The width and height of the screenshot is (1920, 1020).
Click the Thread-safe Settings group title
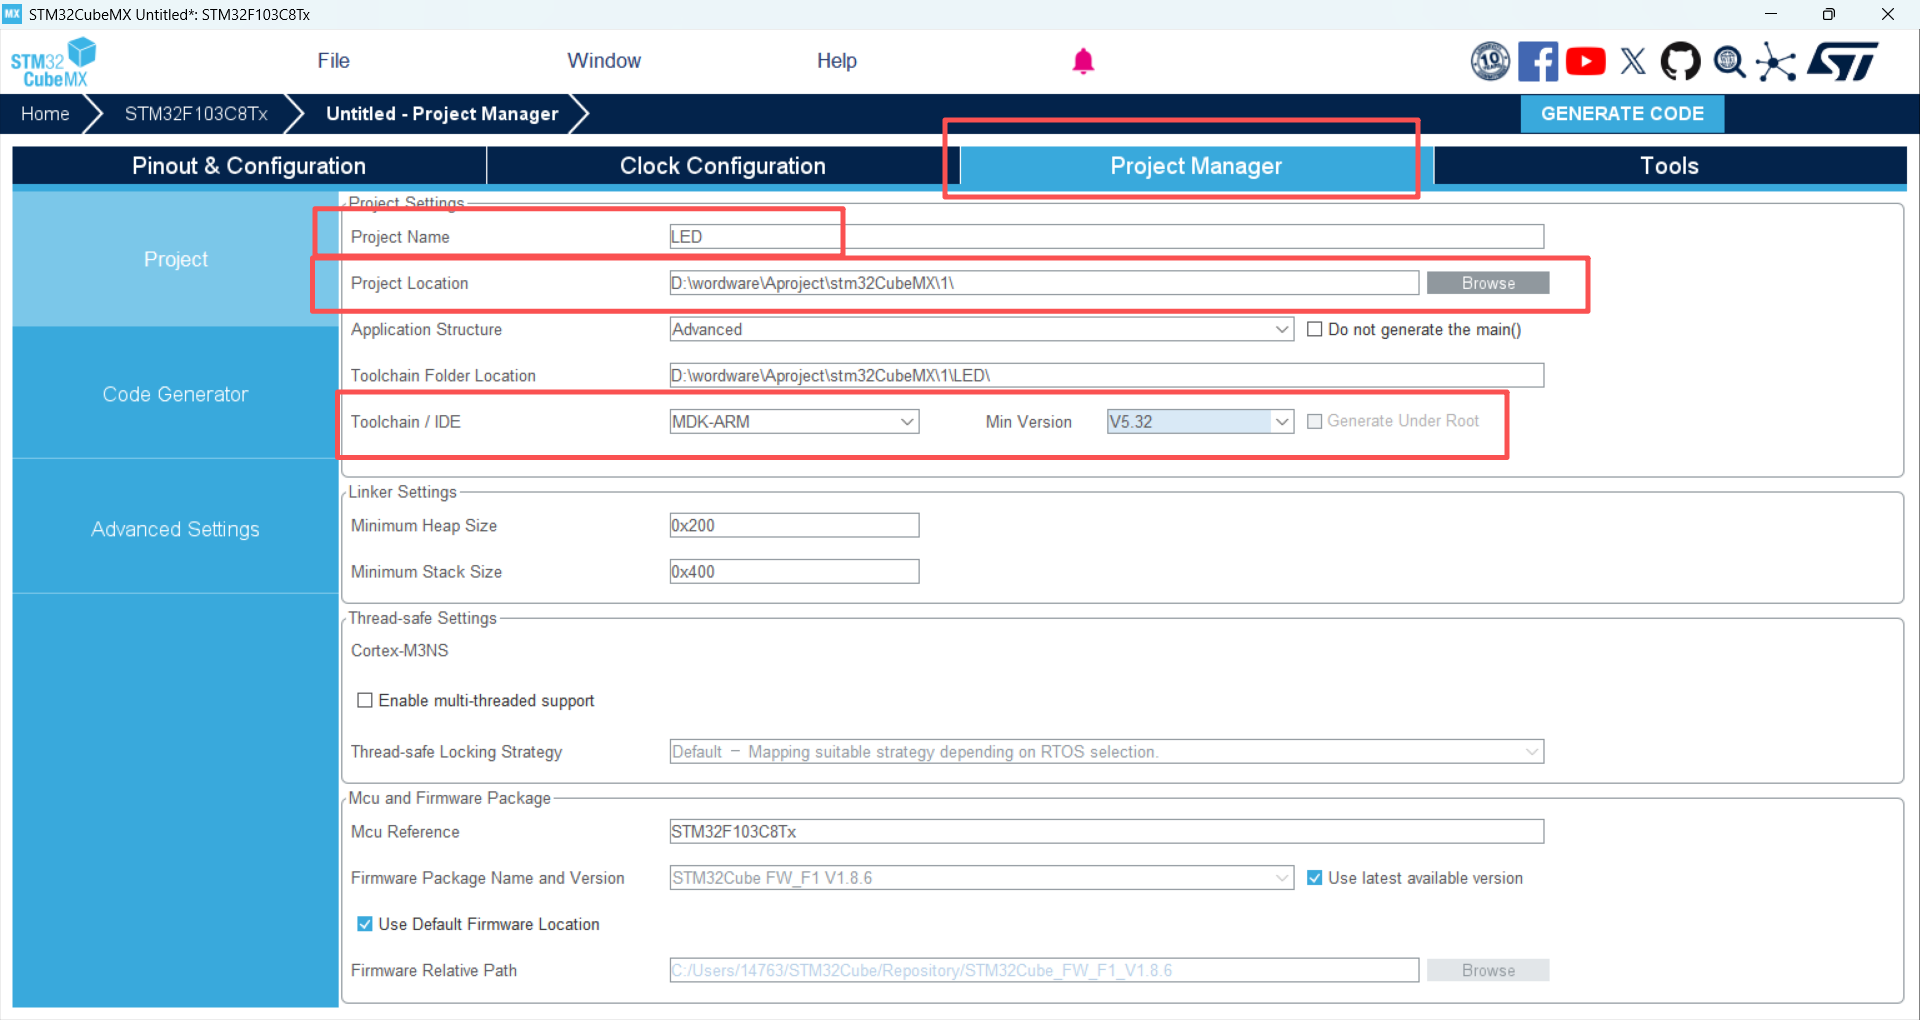422,618
